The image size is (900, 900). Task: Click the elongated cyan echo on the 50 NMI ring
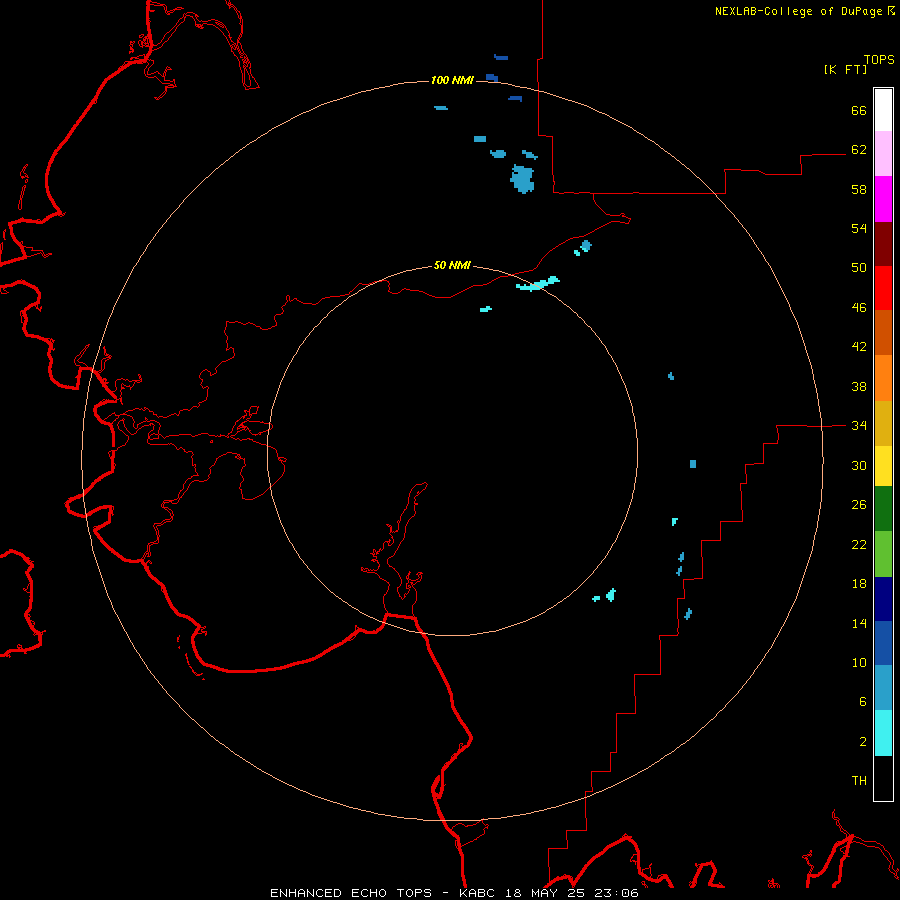(x=538, y=284)
